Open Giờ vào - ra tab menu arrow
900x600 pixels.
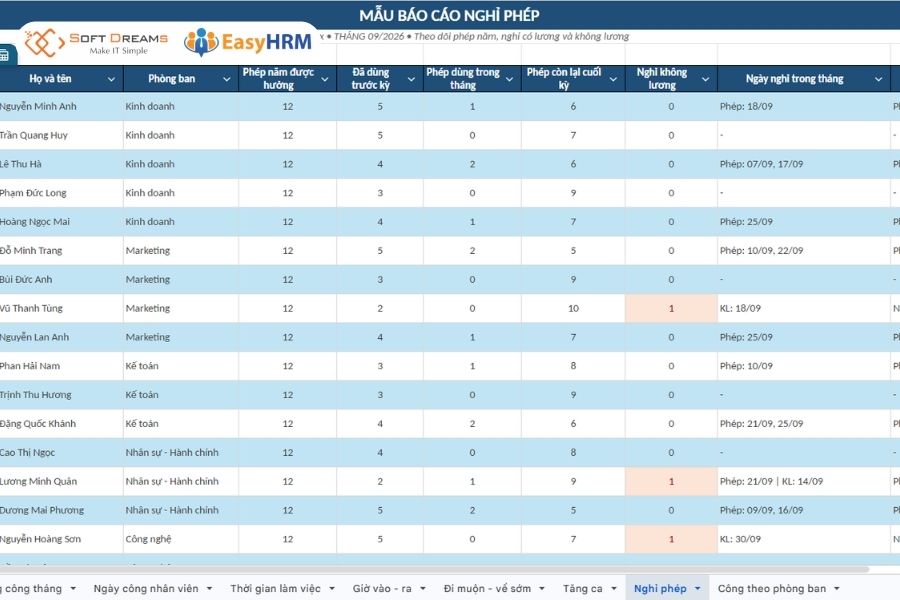tap(423, 589)
